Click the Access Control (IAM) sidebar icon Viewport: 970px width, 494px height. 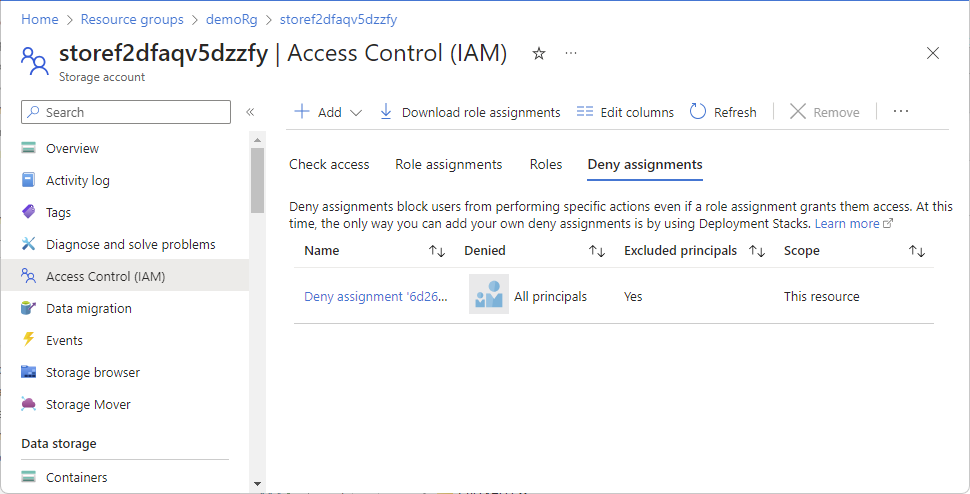28,276
